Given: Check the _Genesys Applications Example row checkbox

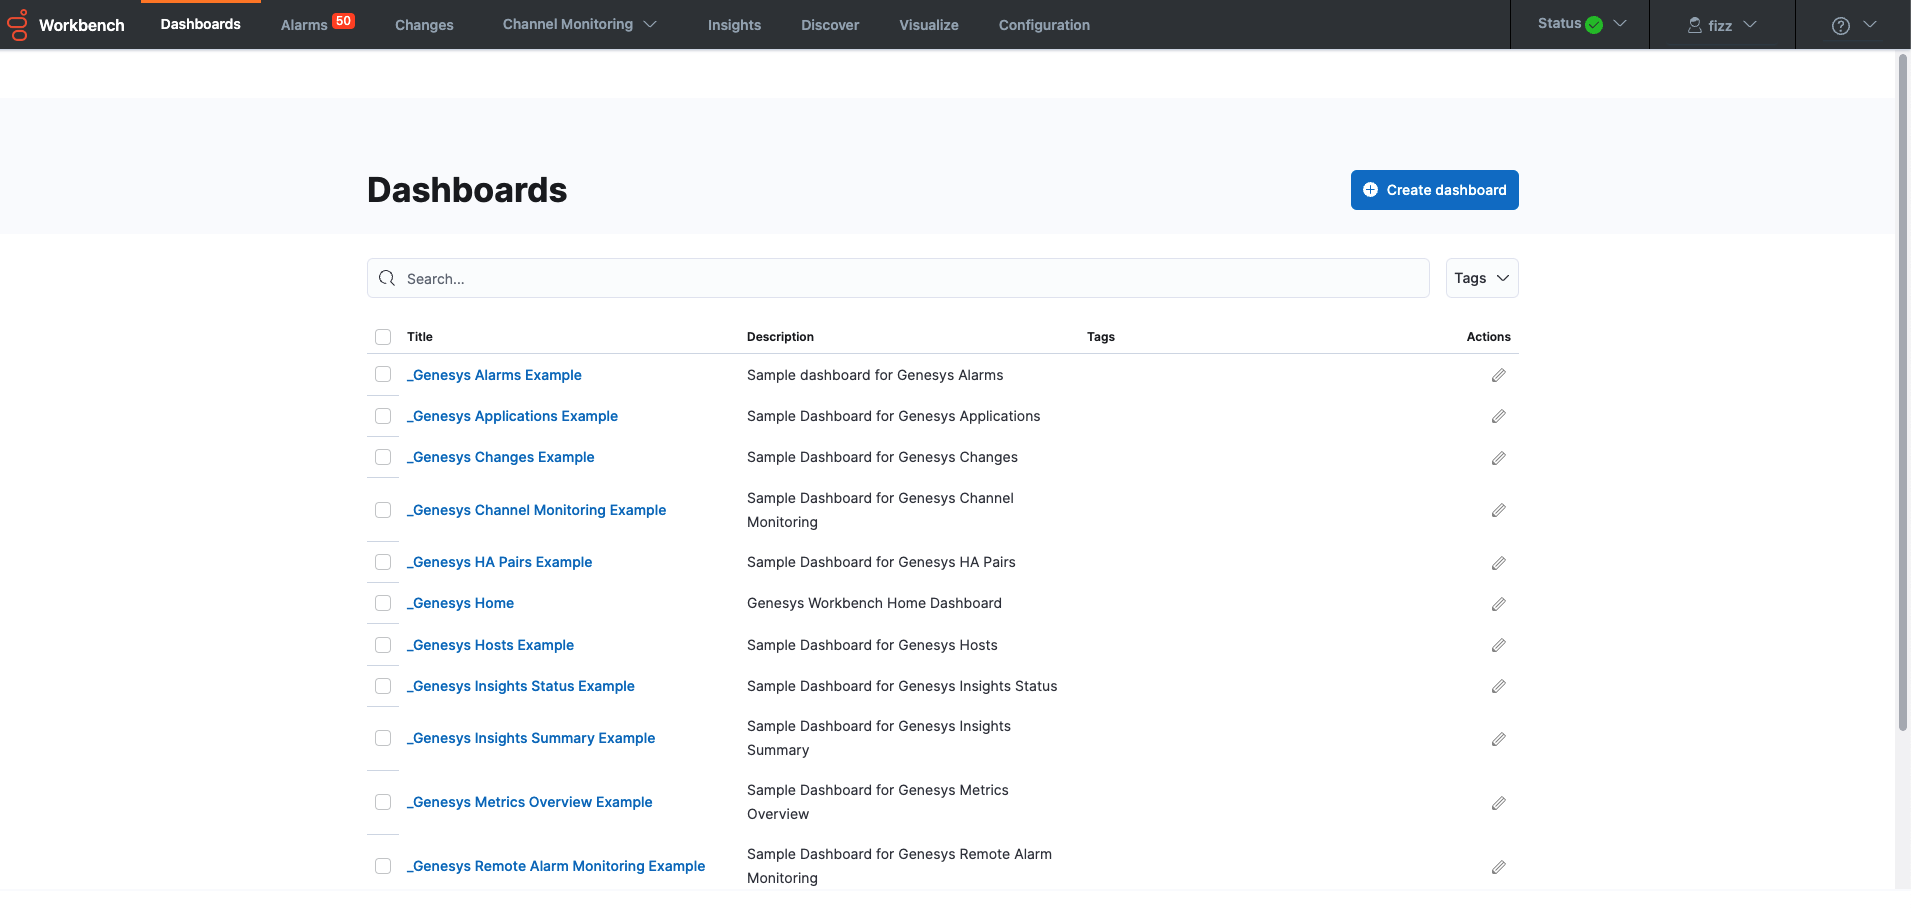Looking at the screenshot, I should click(x=383, y=416).
